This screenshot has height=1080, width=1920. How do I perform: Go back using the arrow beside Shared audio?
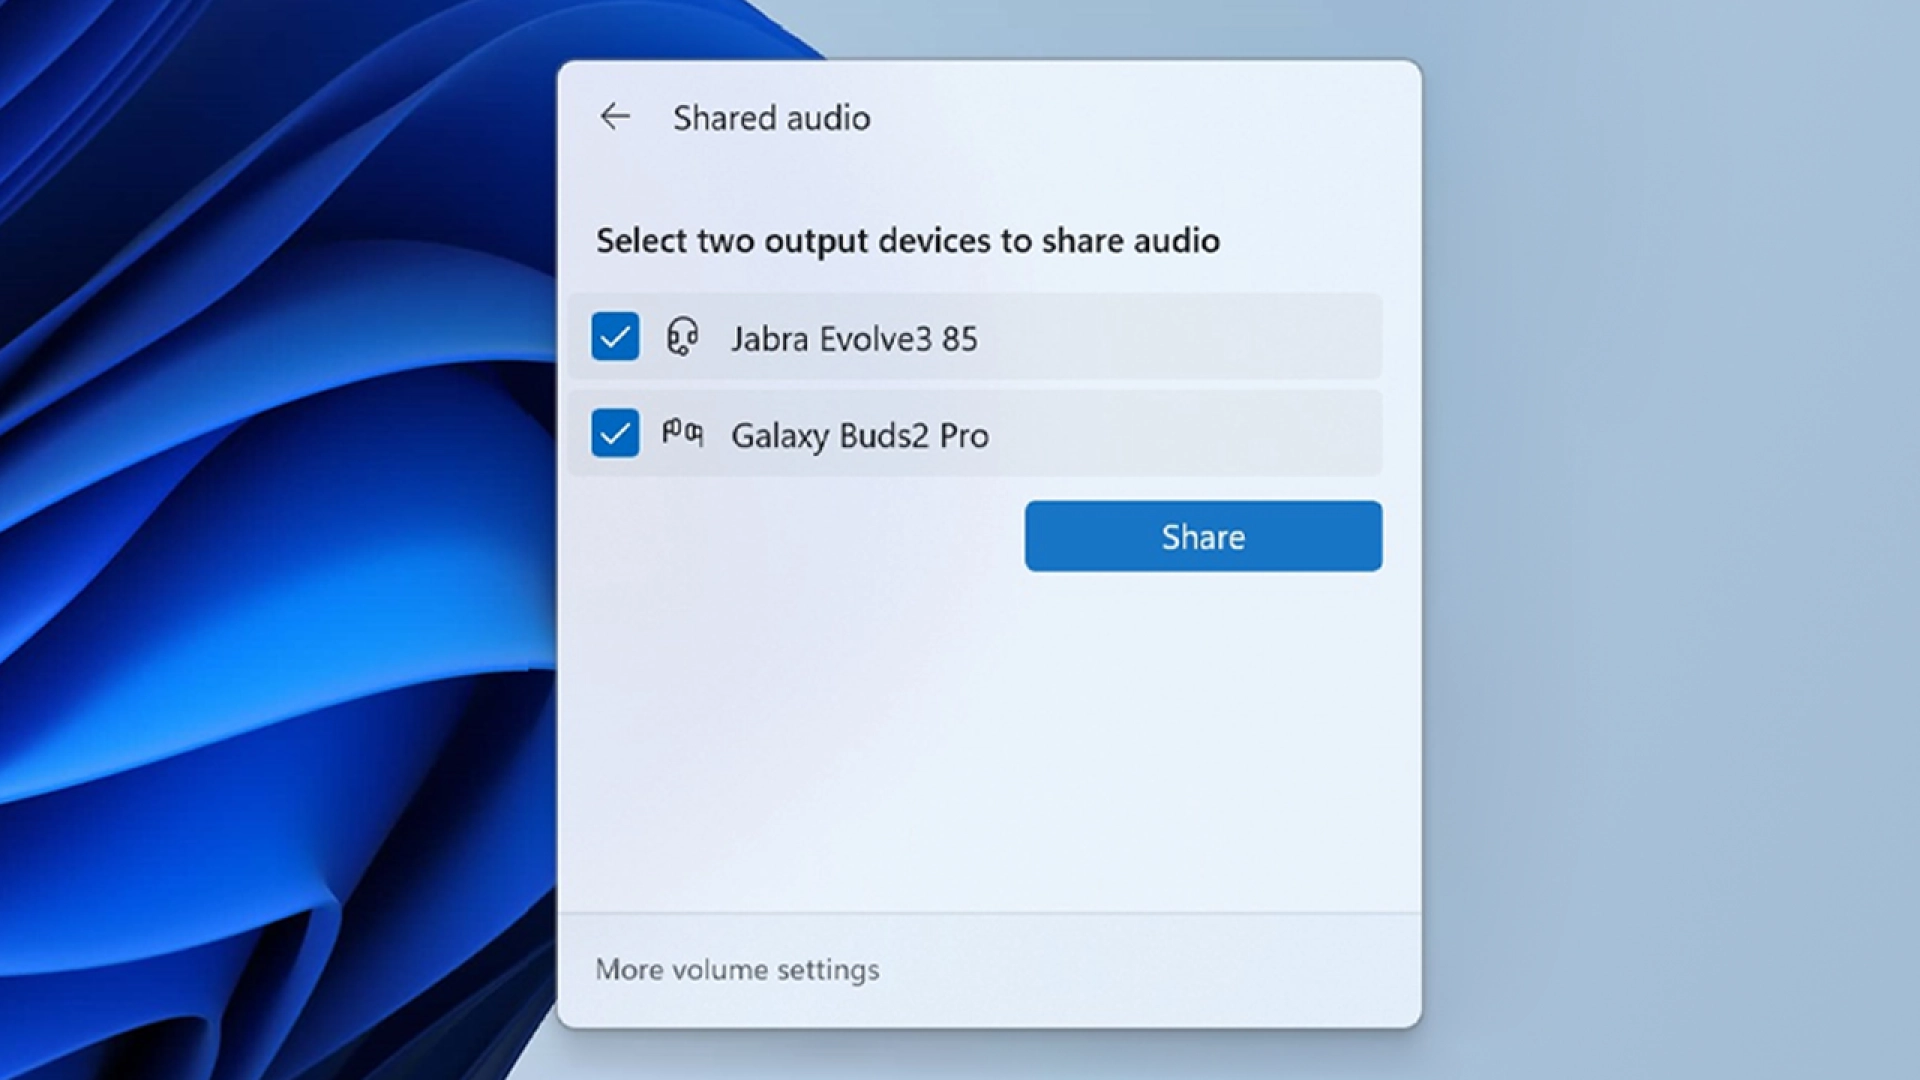615,117
